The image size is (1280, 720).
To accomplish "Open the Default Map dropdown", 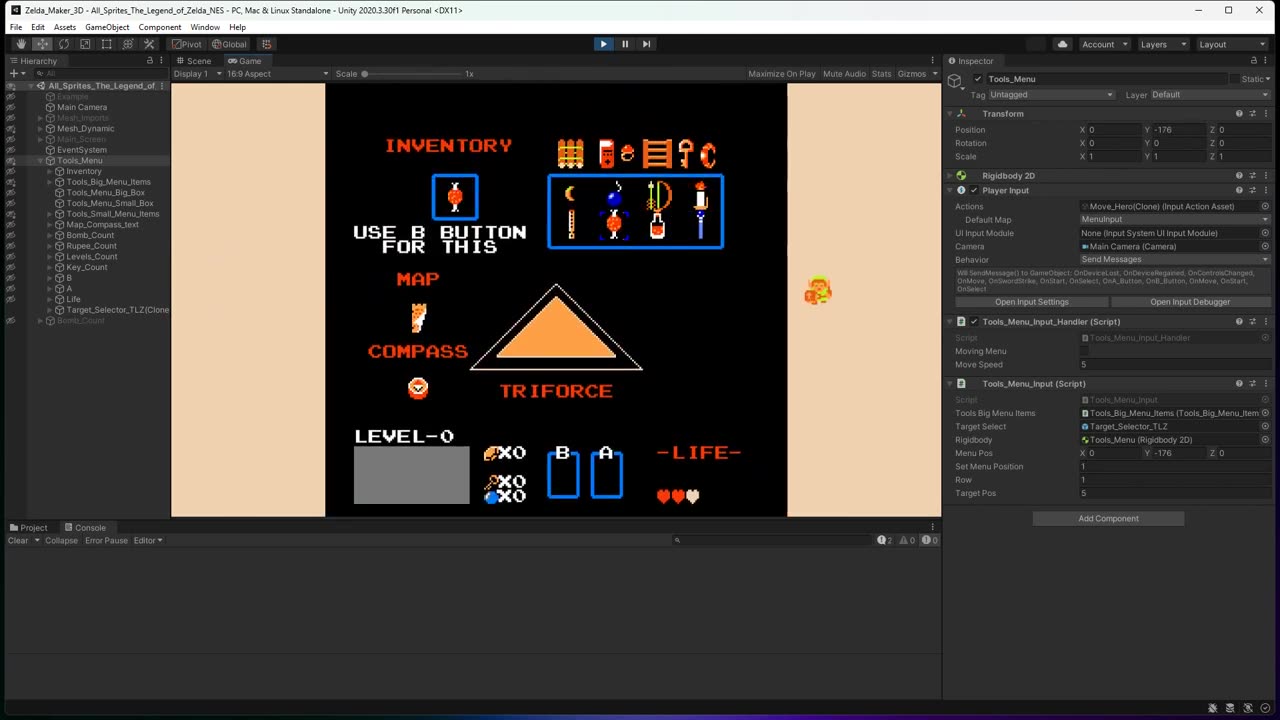I will point(1175,220).
